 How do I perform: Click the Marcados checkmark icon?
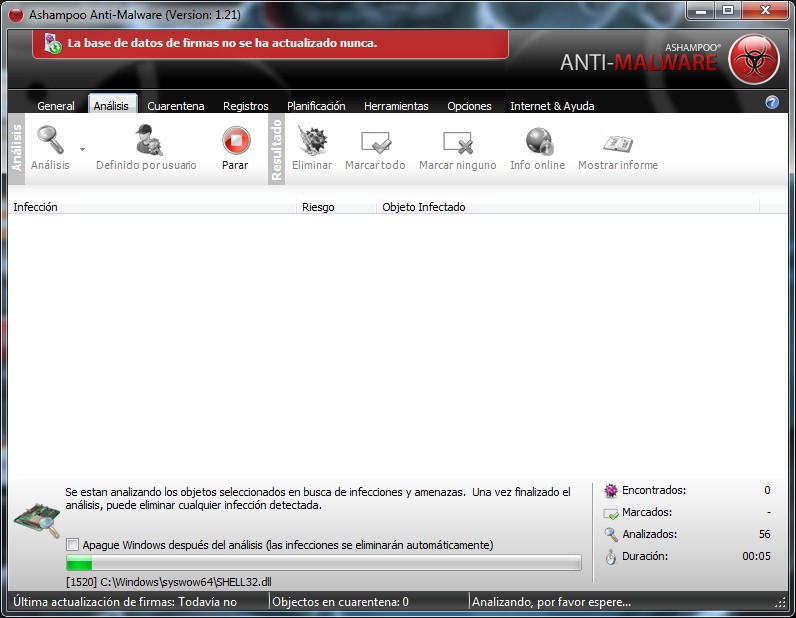(611, 513)
